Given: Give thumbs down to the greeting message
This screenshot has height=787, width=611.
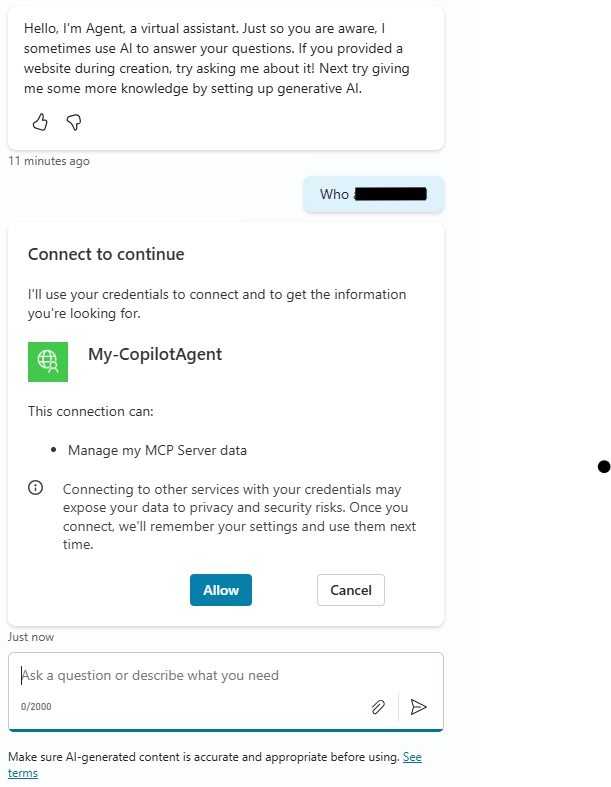Looking at the screenshot, I should [x=74, y=122].
